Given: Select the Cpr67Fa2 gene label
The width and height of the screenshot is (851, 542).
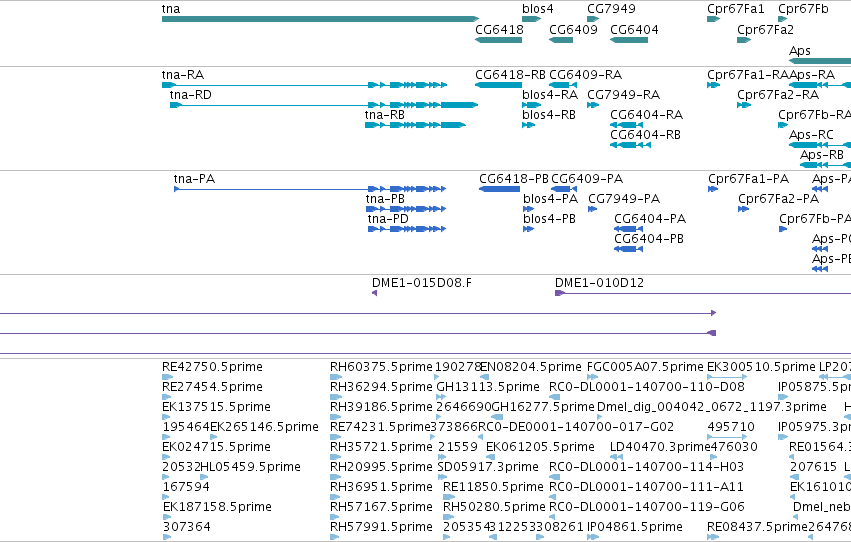Looking at the screenshot, I should pyautogui.click(x=765, y=30).
